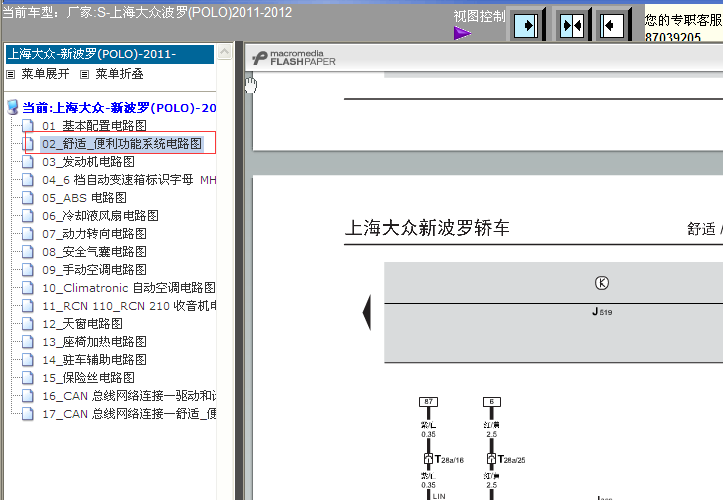Open 02_舒适_便利功能系统电路图 item
The image size is (723, 500).
click(x=122, y=143)
